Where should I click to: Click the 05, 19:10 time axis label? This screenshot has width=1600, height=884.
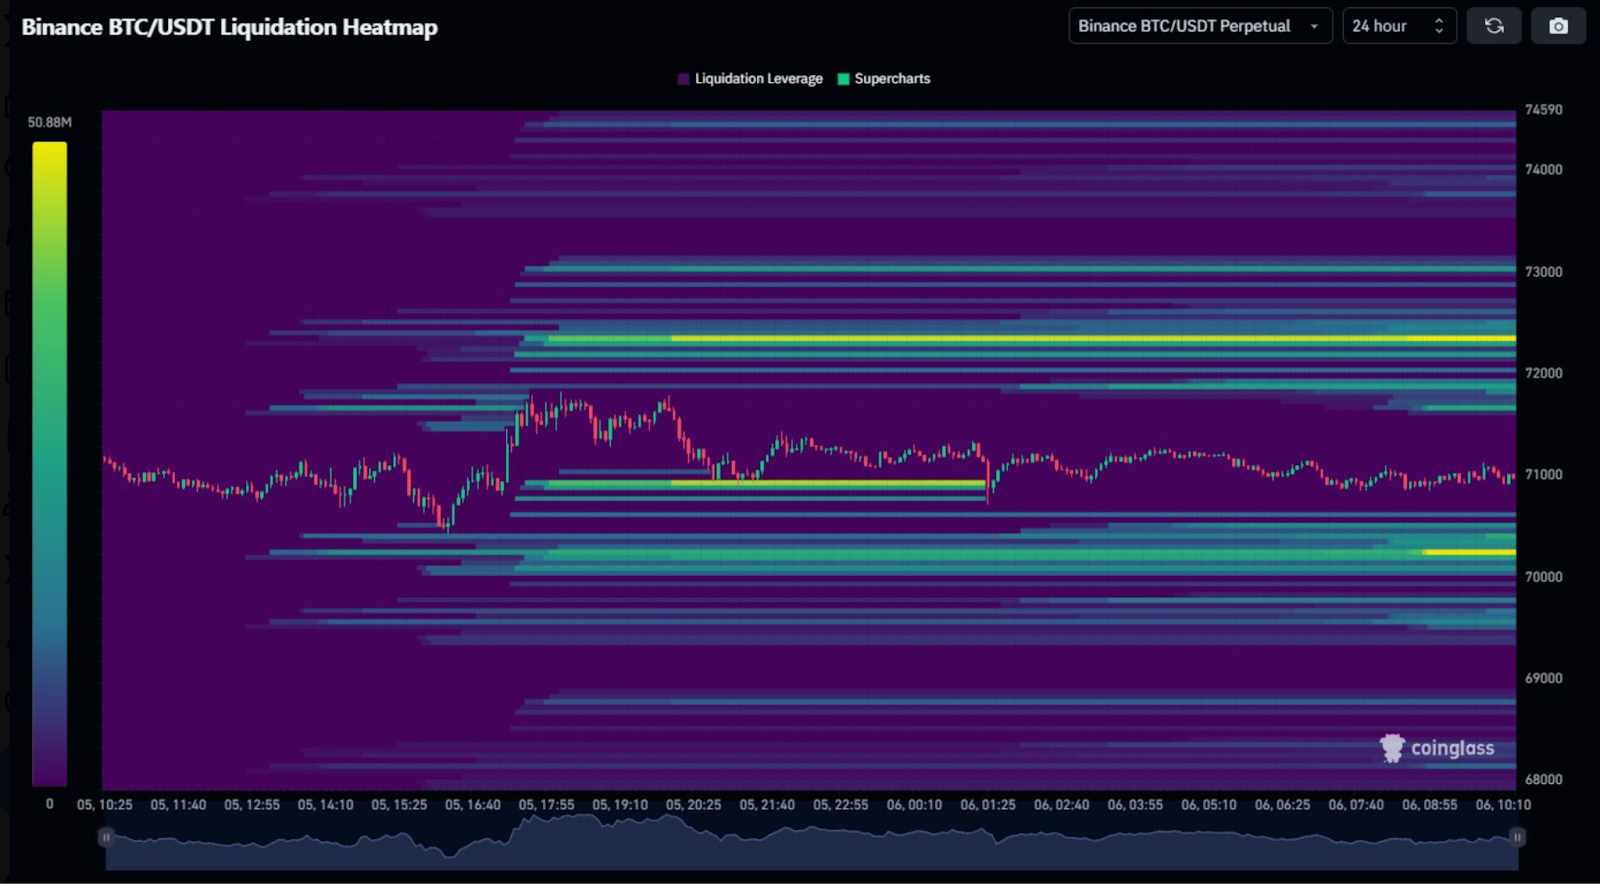(x=620, y=805)
